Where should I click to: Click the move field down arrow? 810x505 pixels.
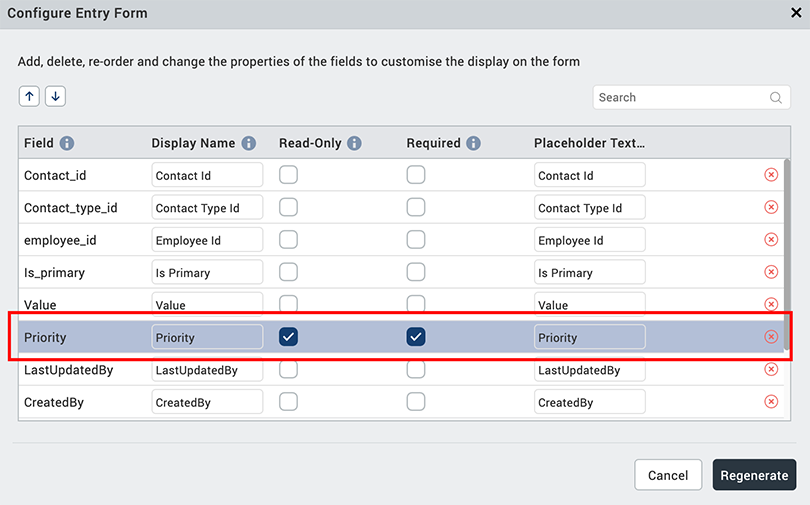(55, 96)
